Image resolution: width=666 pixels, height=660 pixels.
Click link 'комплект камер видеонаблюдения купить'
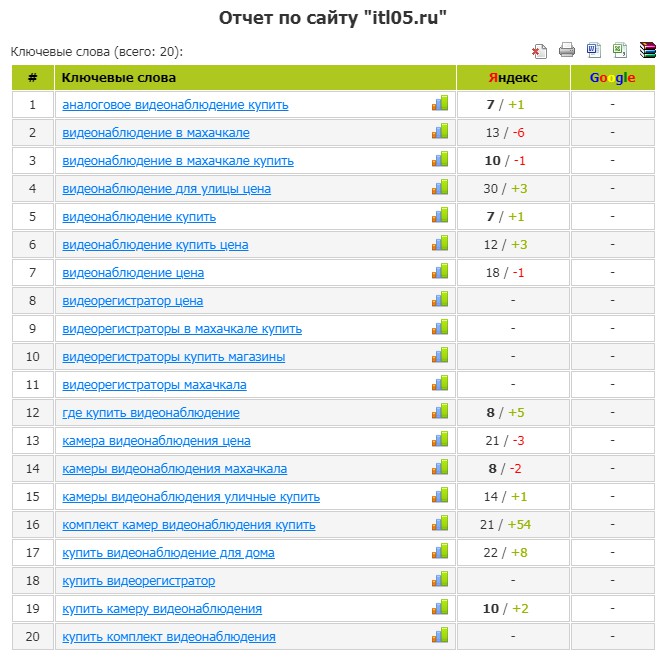189,525
